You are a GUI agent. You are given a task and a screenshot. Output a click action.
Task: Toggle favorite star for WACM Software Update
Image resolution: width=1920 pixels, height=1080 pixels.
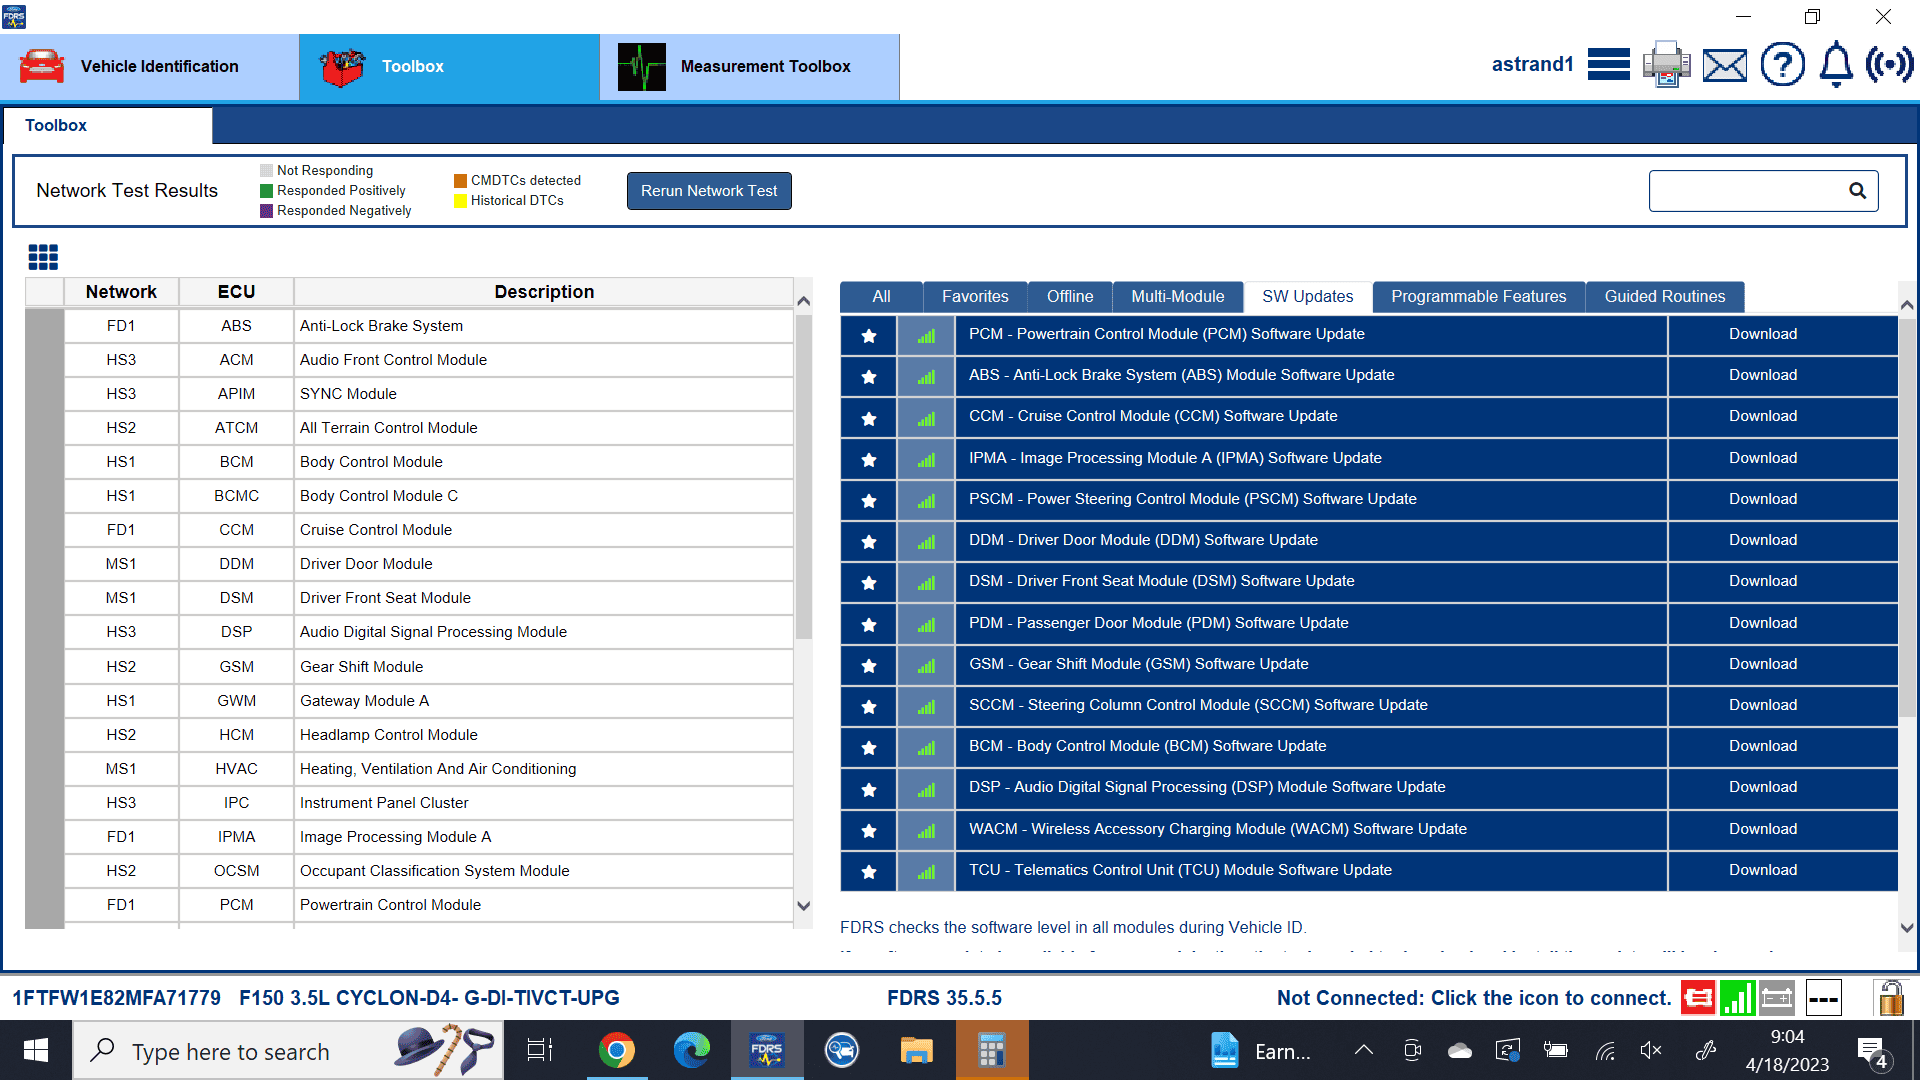click(x=869, y=831)
